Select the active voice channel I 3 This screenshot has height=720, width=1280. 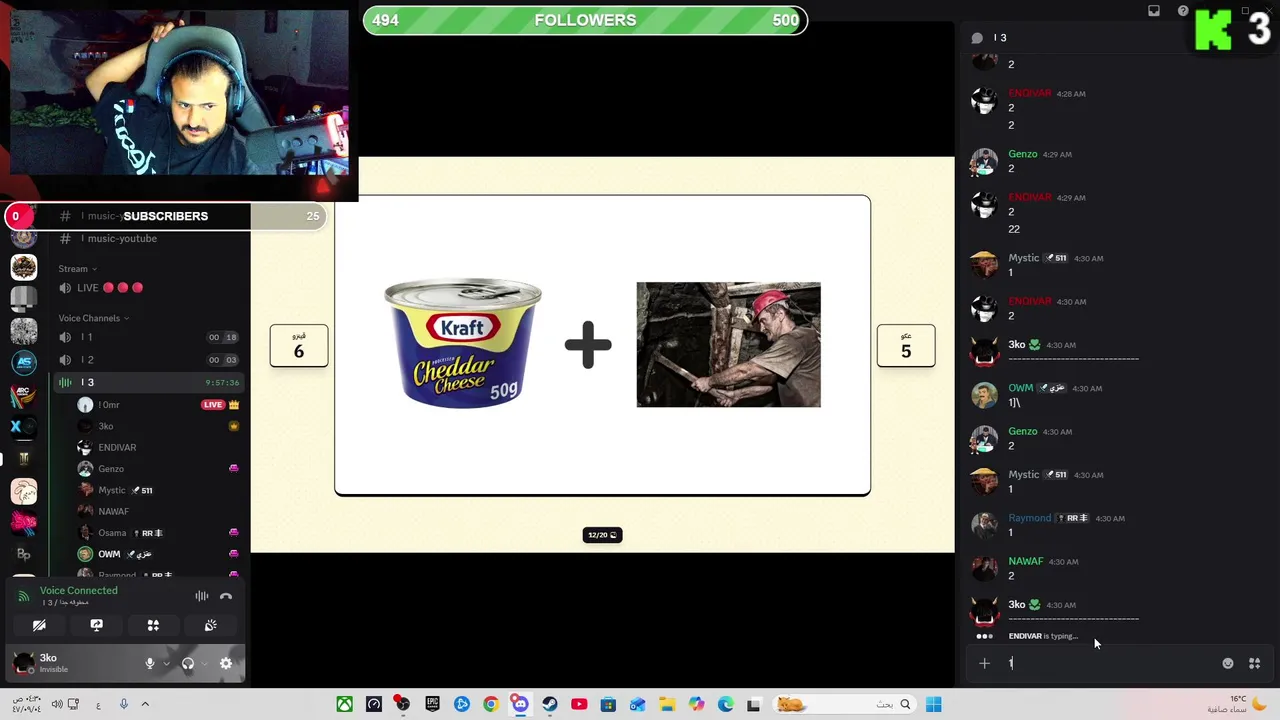(x=148, y=382)
